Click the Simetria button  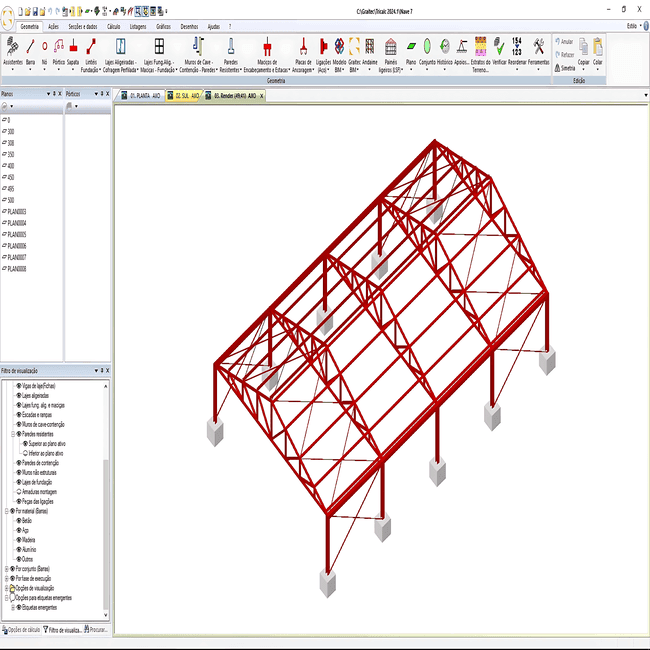click(565, 68)
